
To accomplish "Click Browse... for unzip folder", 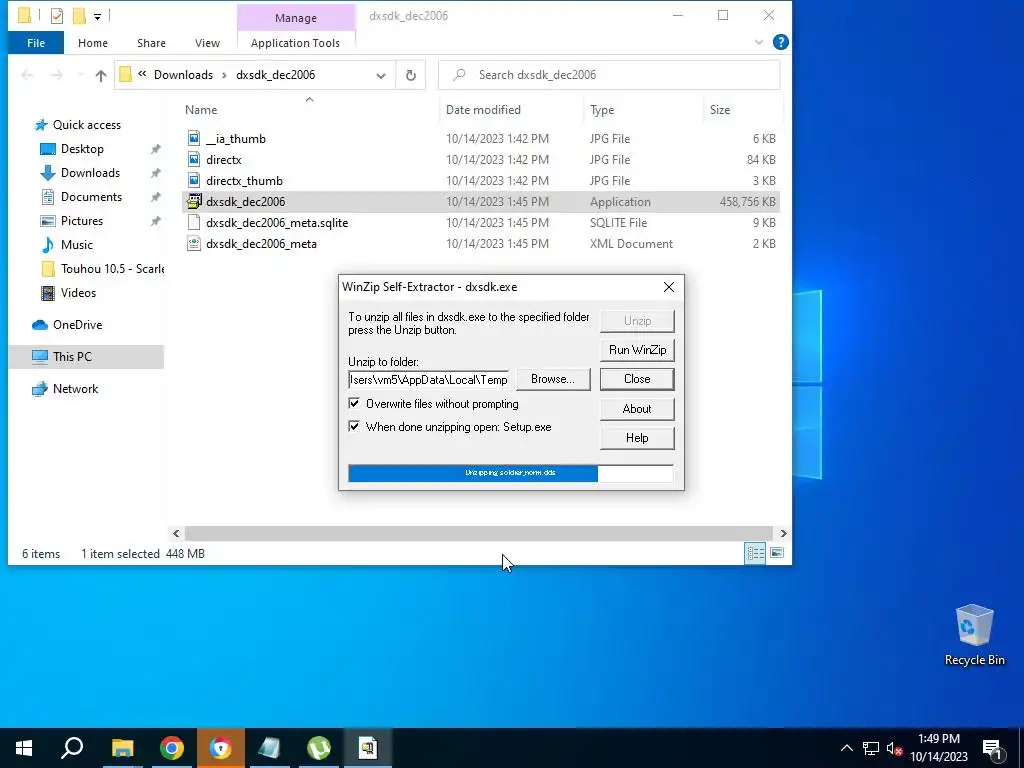I will tap(553, 379).
